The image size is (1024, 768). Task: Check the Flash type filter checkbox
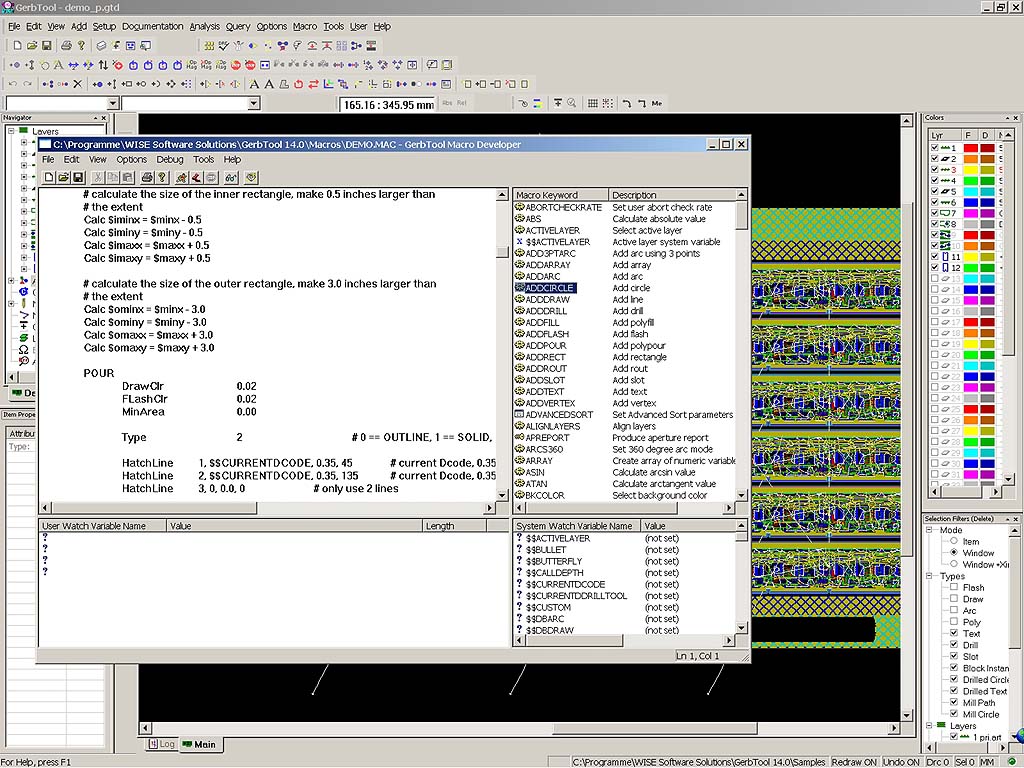pos(954,587)
